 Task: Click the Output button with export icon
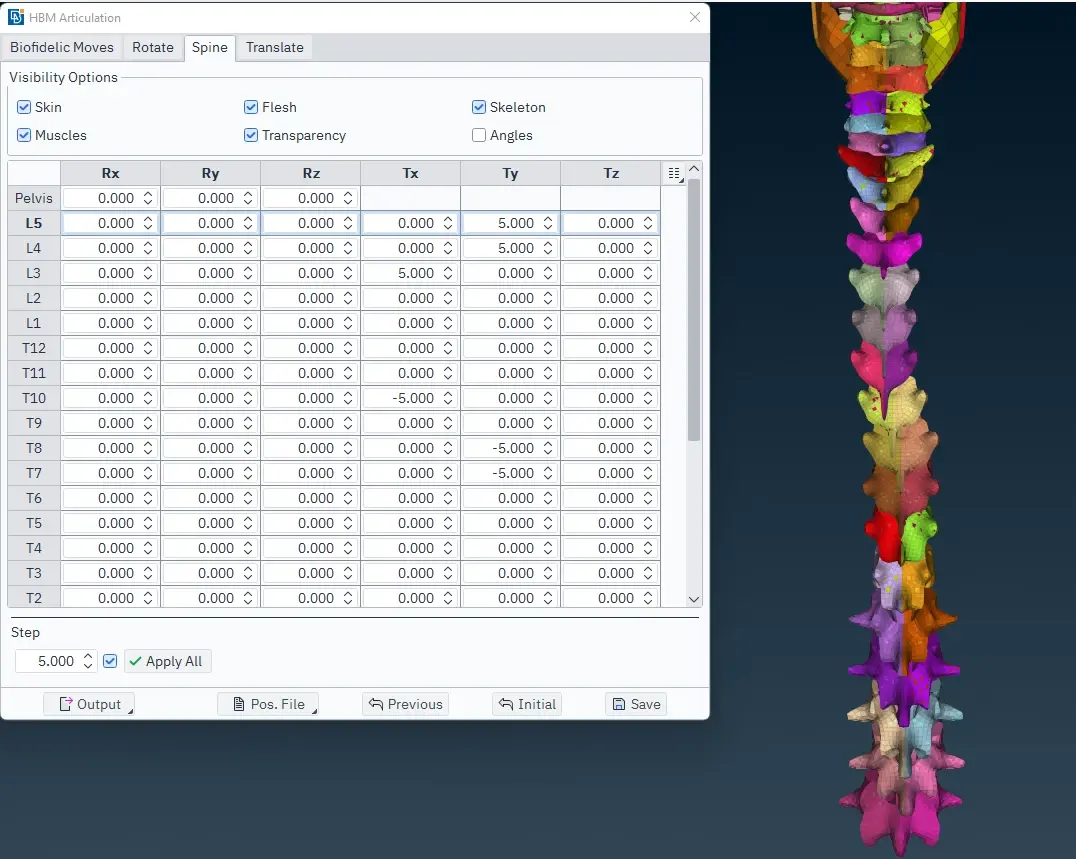(89, 705)
